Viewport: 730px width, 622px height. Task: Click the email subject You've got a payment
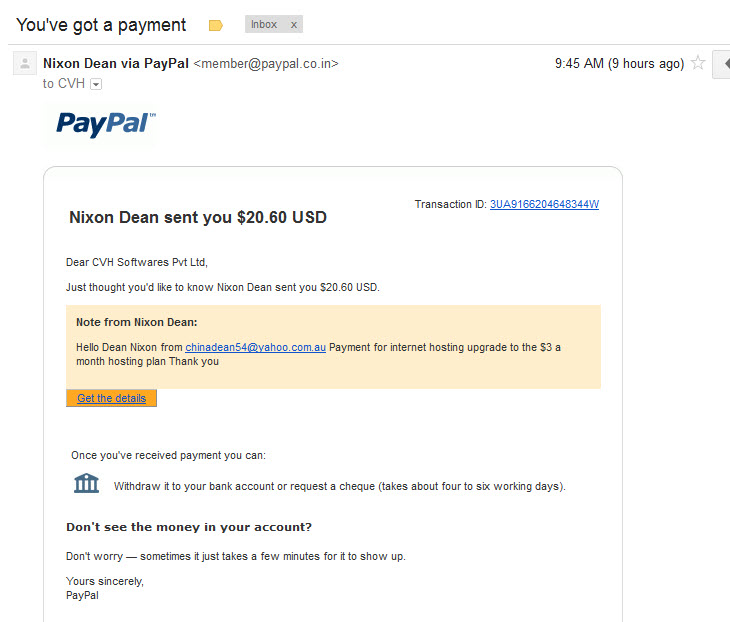click(x=101, y=25)
